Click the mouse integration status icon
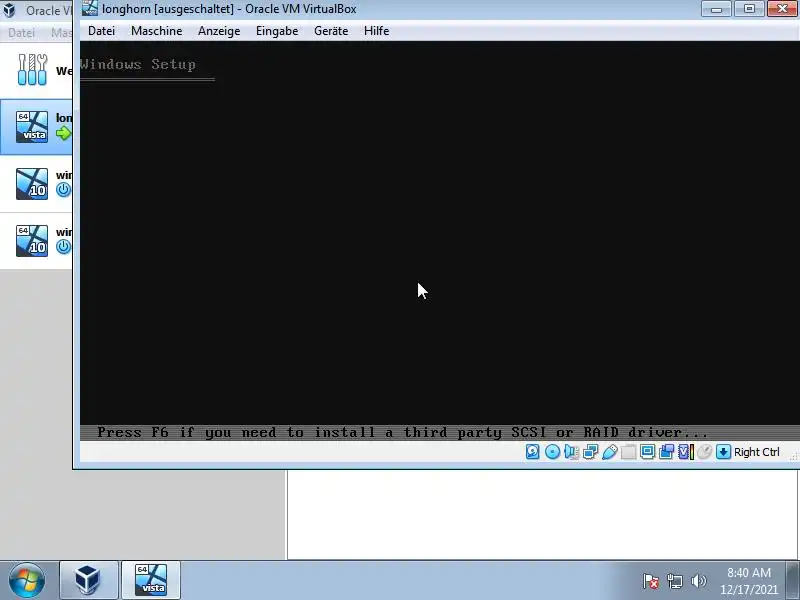 [704, 452]
